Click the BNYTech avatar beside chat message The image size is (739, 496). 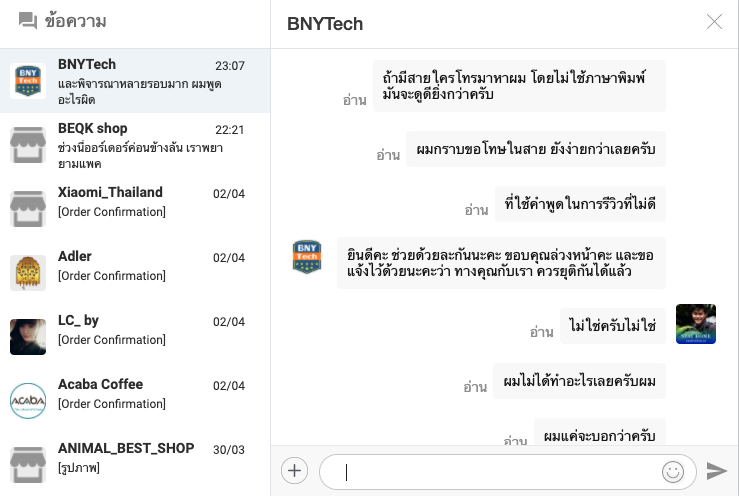307,257
